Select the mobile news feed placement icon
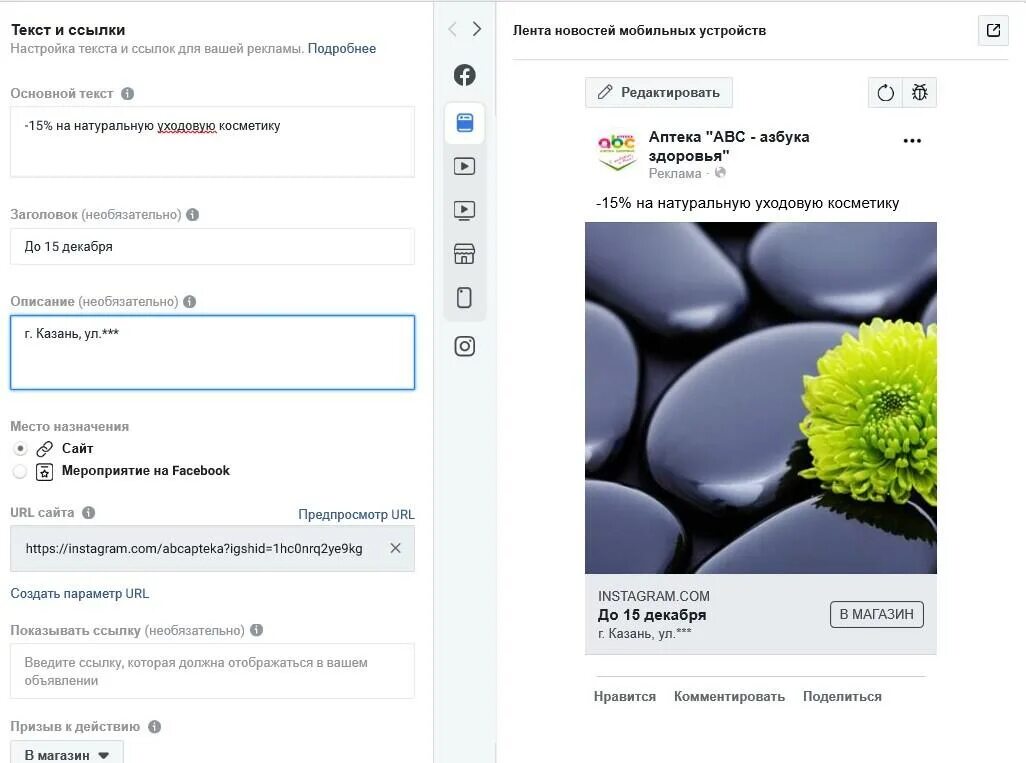 [x=463, y=122]
